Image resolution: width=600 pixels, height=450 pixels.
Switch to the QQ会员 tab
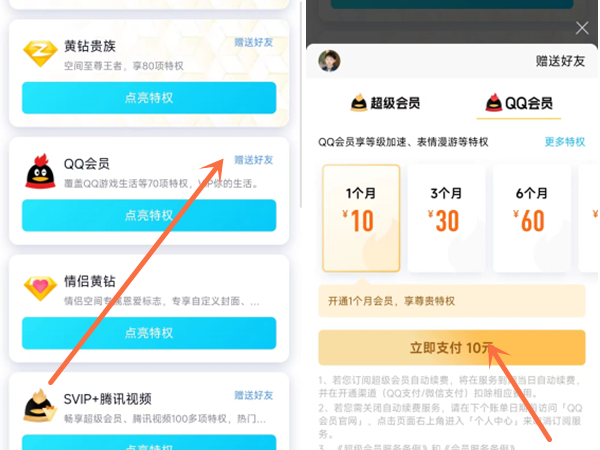(519, 103)
